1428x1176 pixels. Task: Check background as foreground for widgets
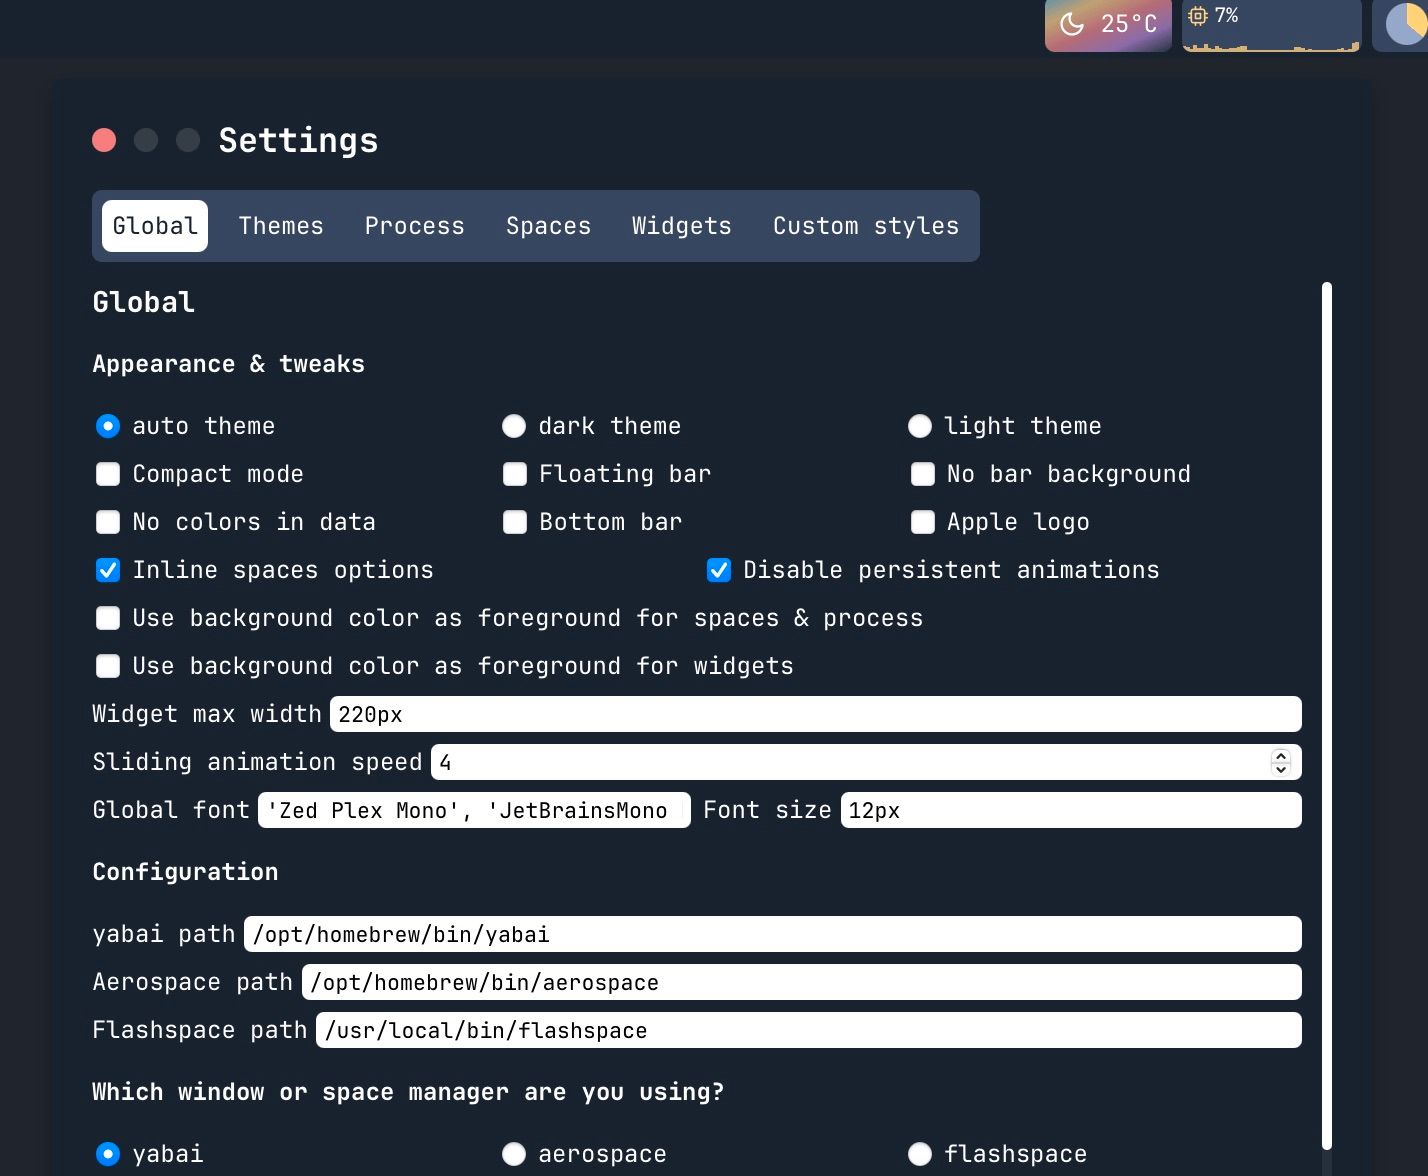(x=108, y=666)
